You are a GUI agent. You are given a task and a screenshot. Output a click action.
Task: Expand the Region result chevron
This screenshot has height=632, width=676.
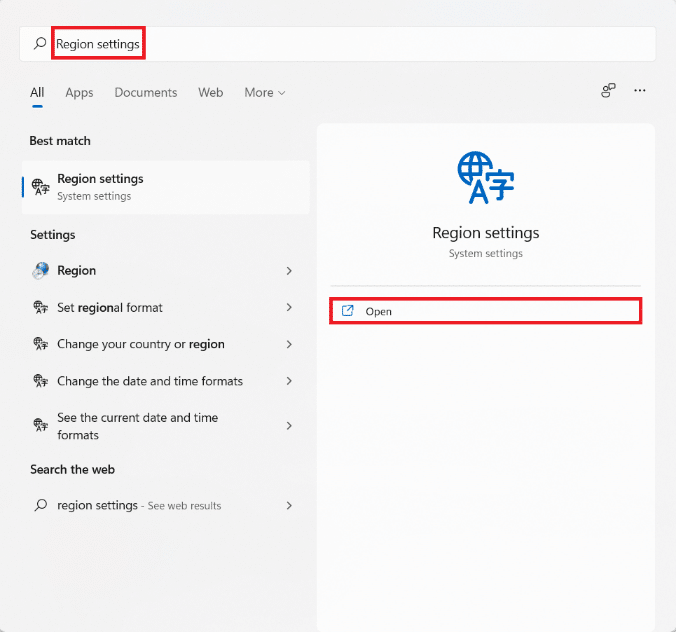point(289,271)
